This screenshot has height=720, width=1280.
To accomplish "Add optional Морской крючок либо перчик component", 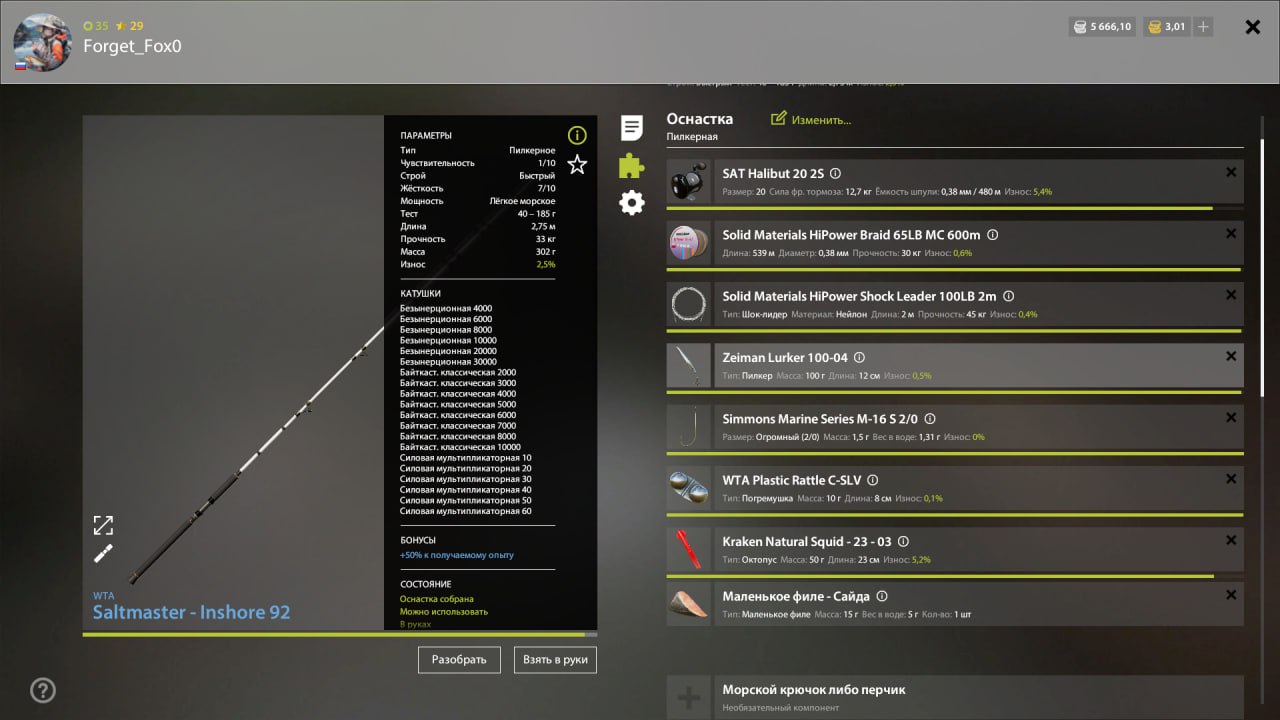I will 688,698.
